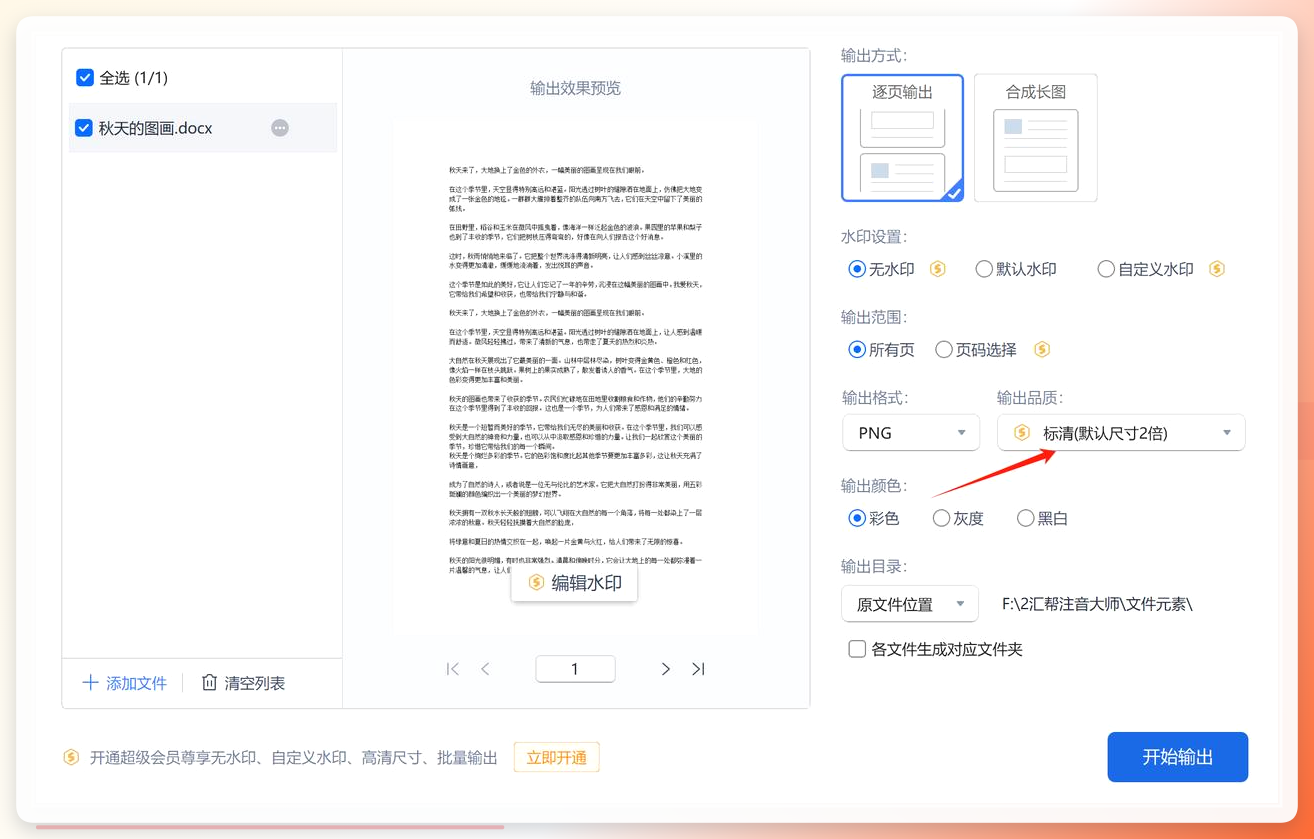Select the 彩色 output color radio
This screenshot has width=1314, height=839.
coord(857,518)
